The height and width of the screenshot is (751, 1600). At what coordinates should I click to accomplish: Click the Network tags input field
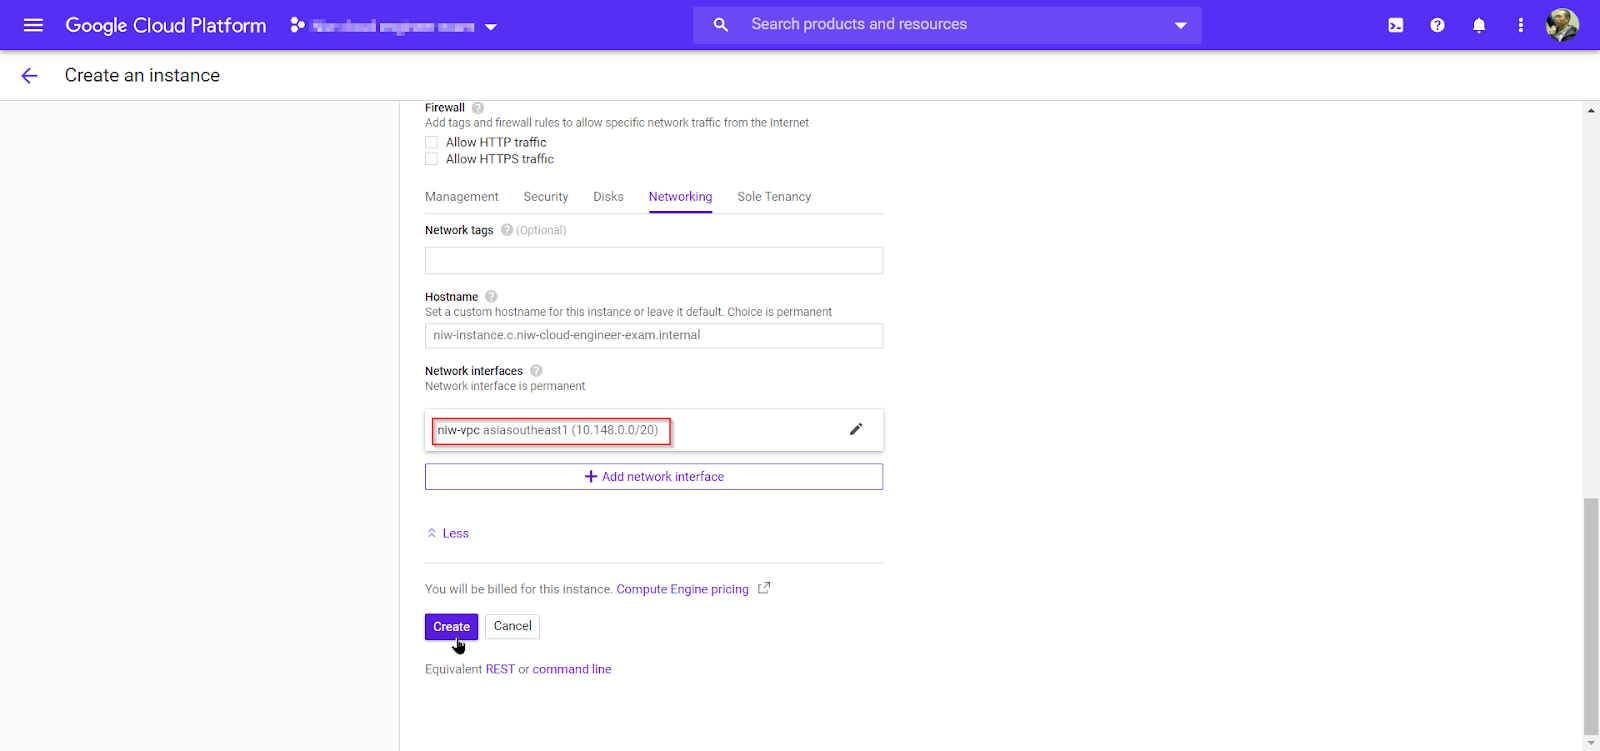pyautogui.click(x=654, y=261)
